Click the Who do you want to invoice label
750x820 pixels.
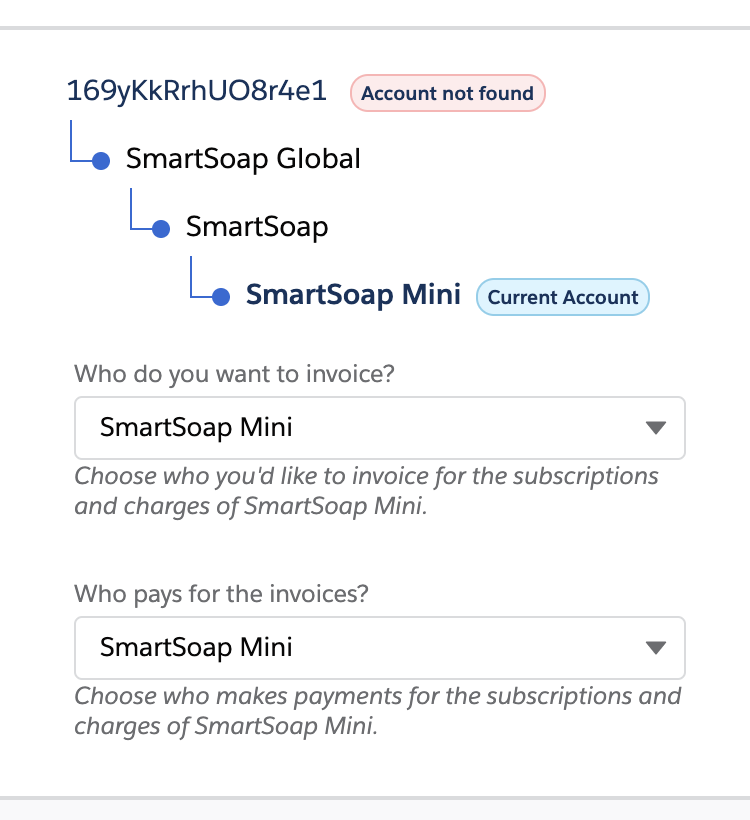point(234,376)
